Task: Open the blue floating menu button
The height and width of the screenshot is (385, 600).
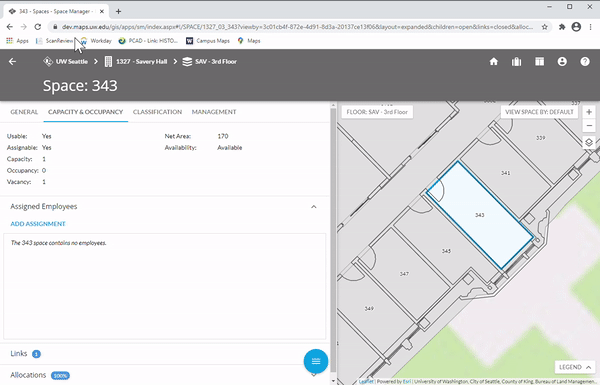Action: tap(316, 361)
